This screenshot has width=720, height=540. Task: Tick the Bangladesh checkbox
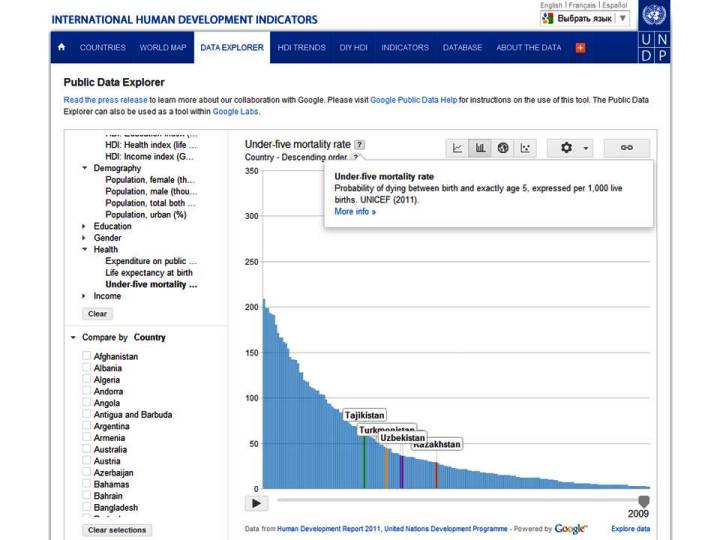87,507
